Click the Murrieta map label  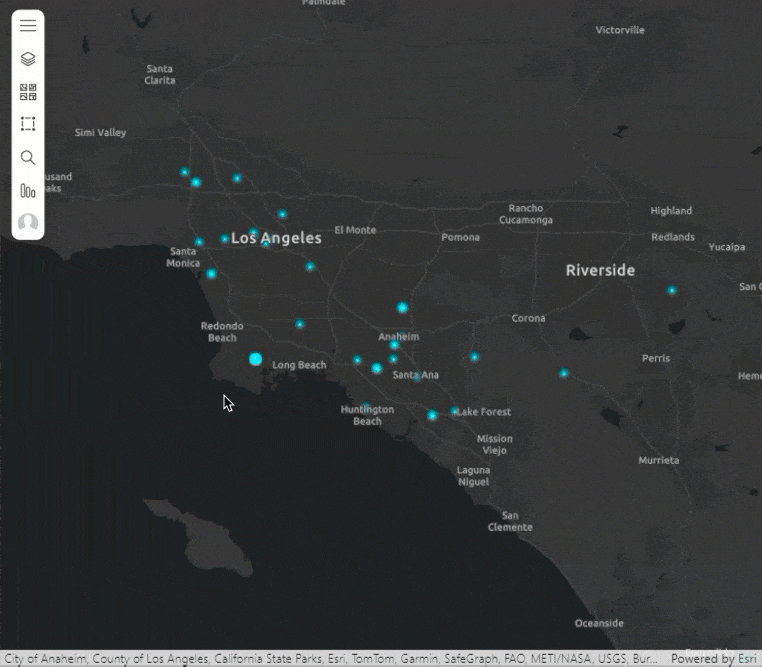point(658,460)
